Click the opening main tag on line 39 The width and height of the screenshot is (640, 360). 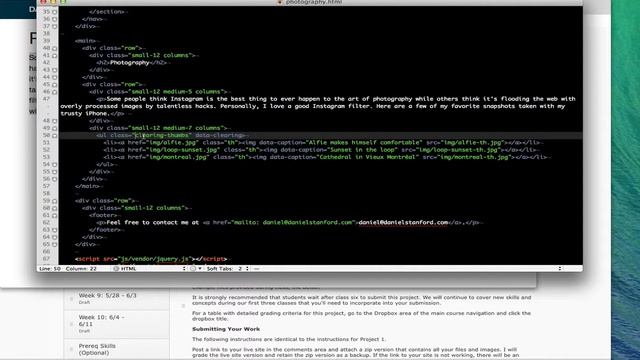click(85, 41)
